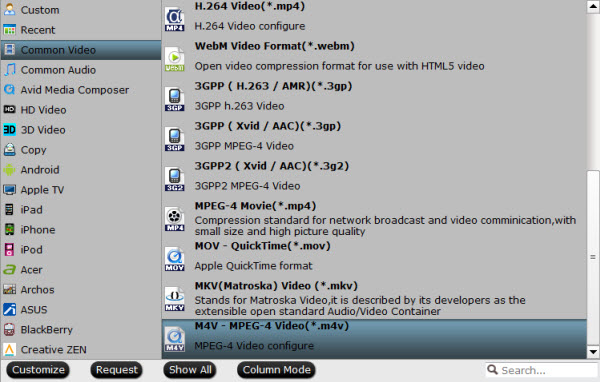Select the BlackBerry label
This screenshot has width=600, height=382.
(x=47, y=330)
